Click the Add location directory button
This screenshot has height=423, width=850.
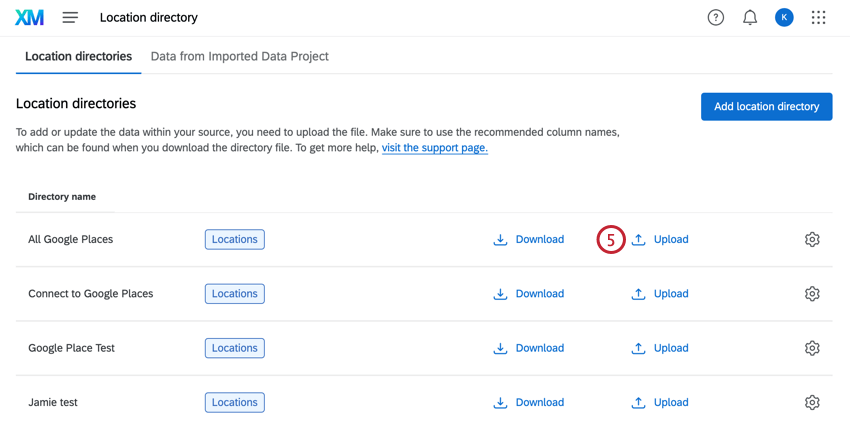(767, 106)
